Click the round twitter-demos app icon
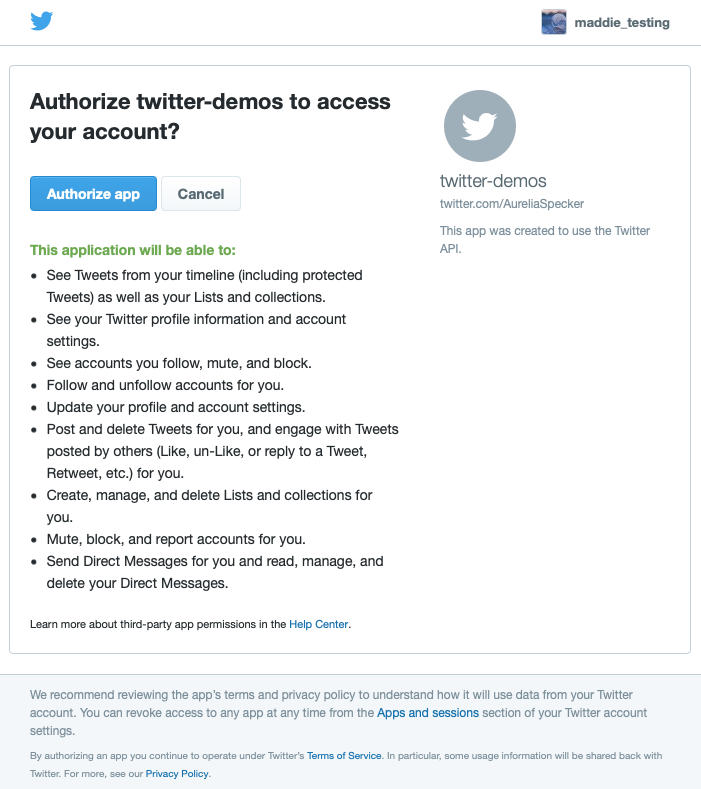This screenshot has width=701, height=789. tap(480, 126)
